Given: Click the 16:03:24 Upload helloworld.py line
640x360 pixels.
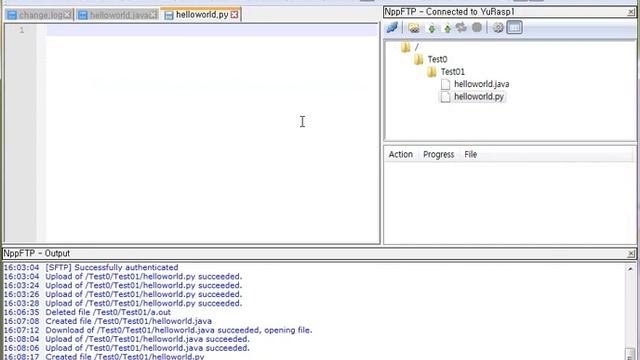Looking at the screenshot, I should tap(123, 285).
